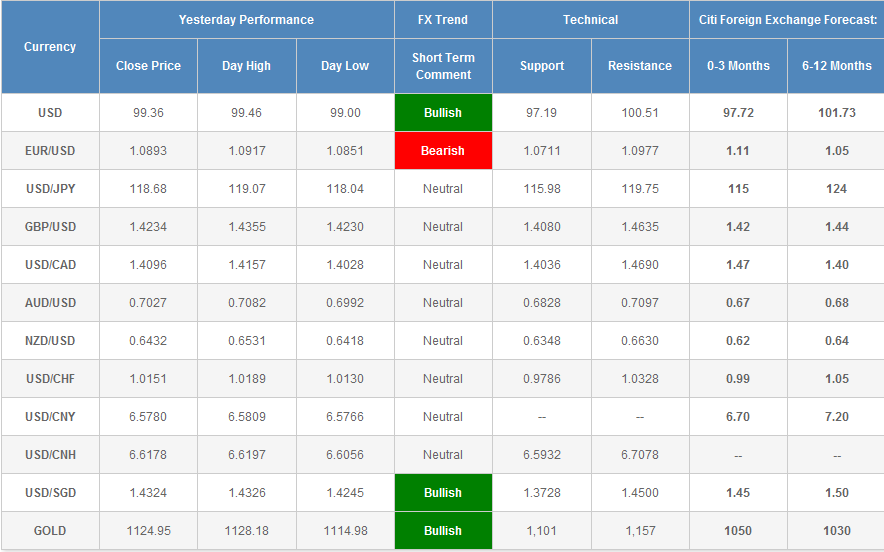The image size is (884, 552).
Task: Select the Yesterday Performance header
Action: point(246,20)
